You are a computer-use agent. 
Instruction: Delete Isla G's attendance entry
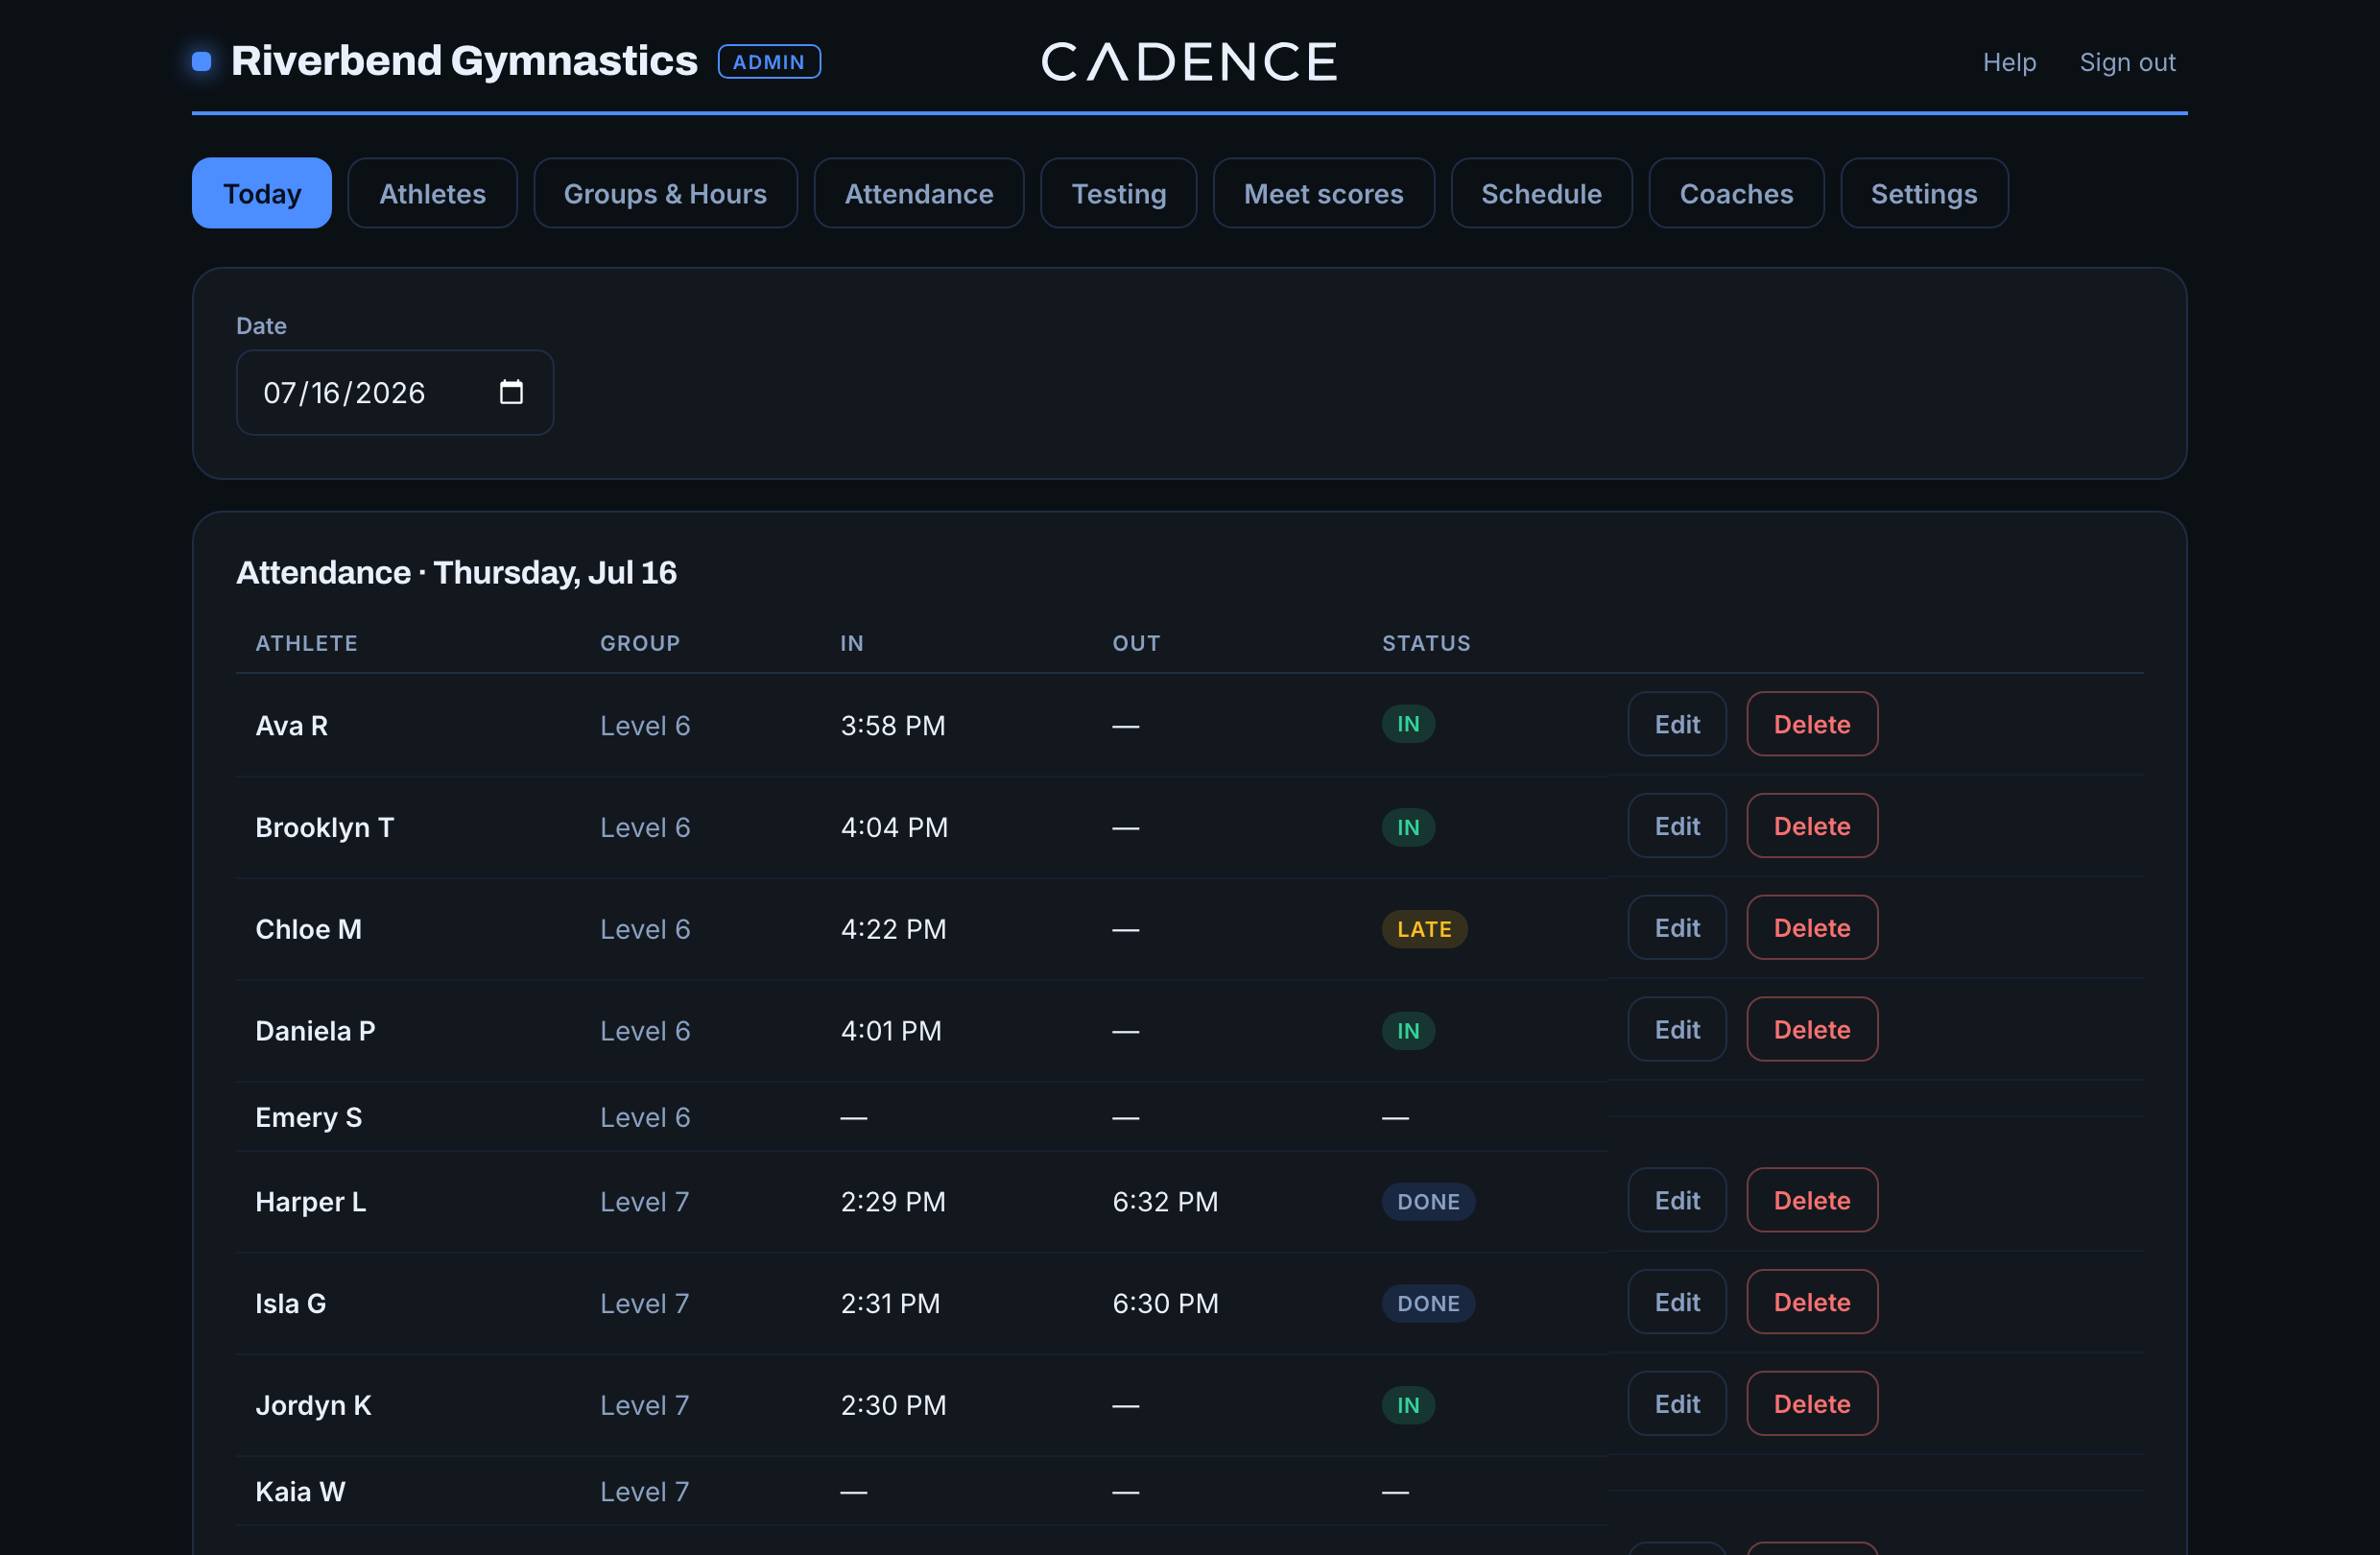tap(1812, 1302)
